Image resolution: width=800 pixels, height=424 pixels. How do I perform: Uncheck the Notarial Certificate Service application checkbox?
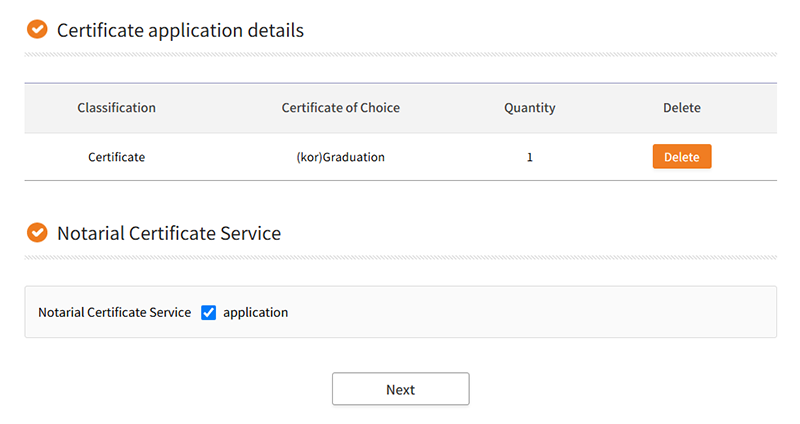pyautogui.click(x=209, y=312)
